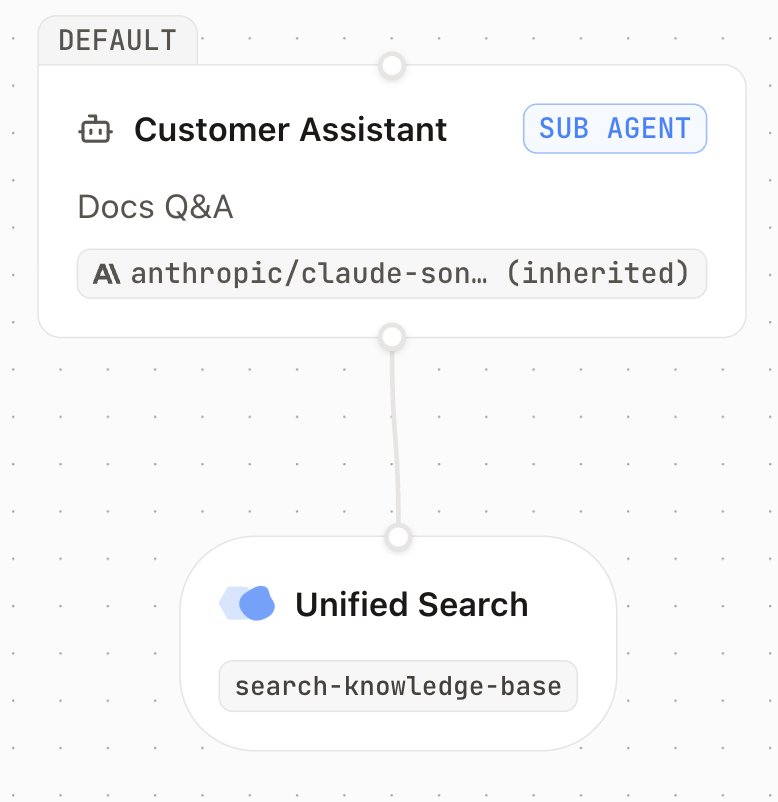Select the bottom connector handle of Customer Assistant

pyautogui.click(x=392, y=337)
